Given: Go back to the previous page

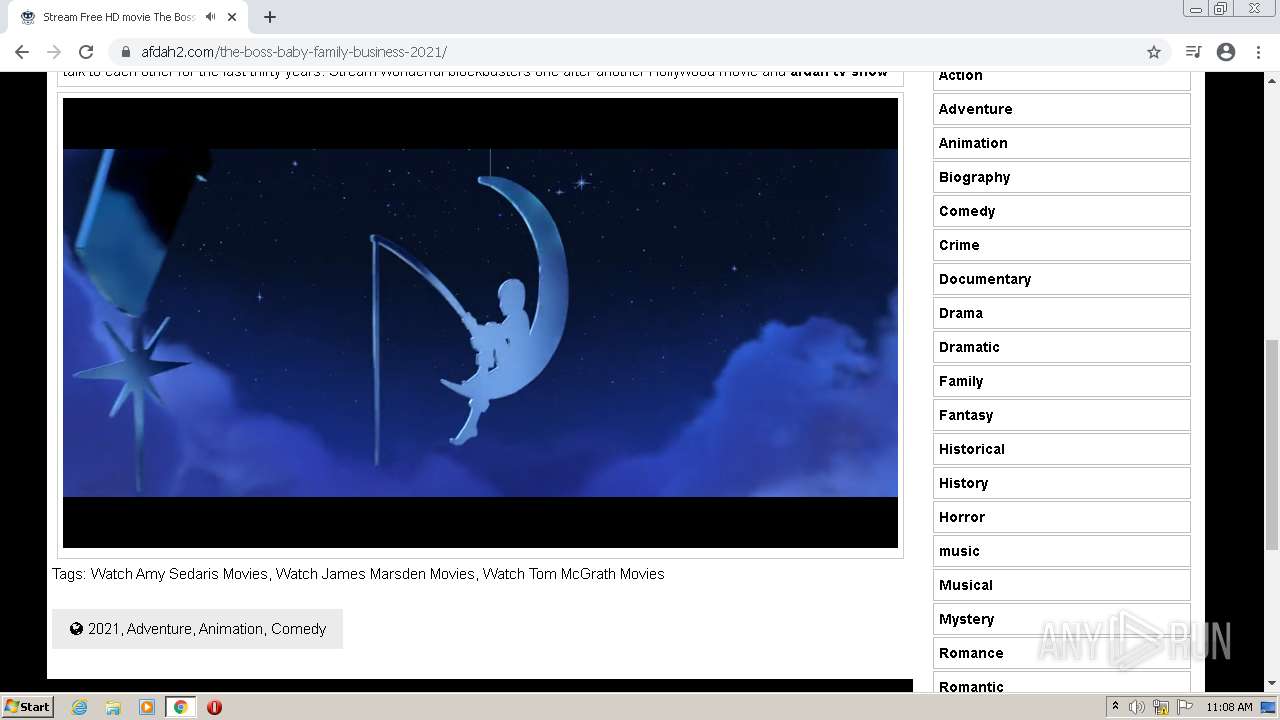Looking at the screenshot, I should click(x=22, y=52).
